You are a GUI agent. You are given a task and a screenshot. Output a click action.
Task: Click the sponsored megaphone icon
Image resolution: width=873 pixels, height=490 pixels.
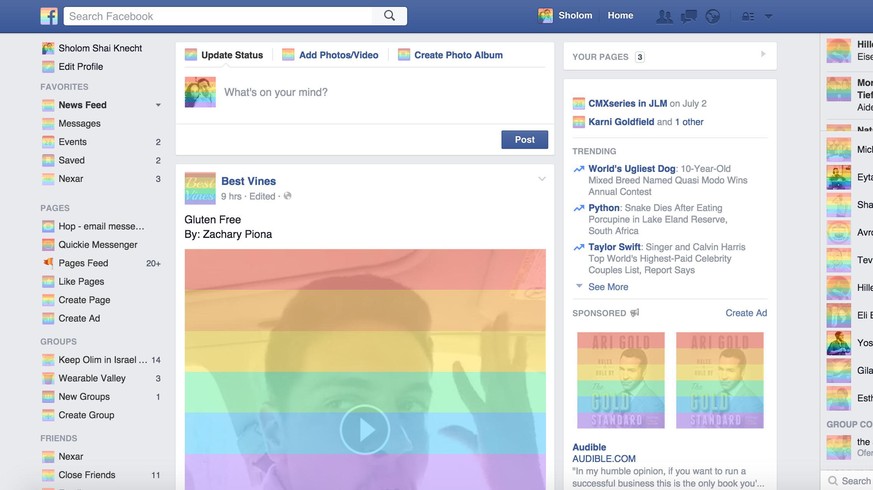click(x=635, y=313)
